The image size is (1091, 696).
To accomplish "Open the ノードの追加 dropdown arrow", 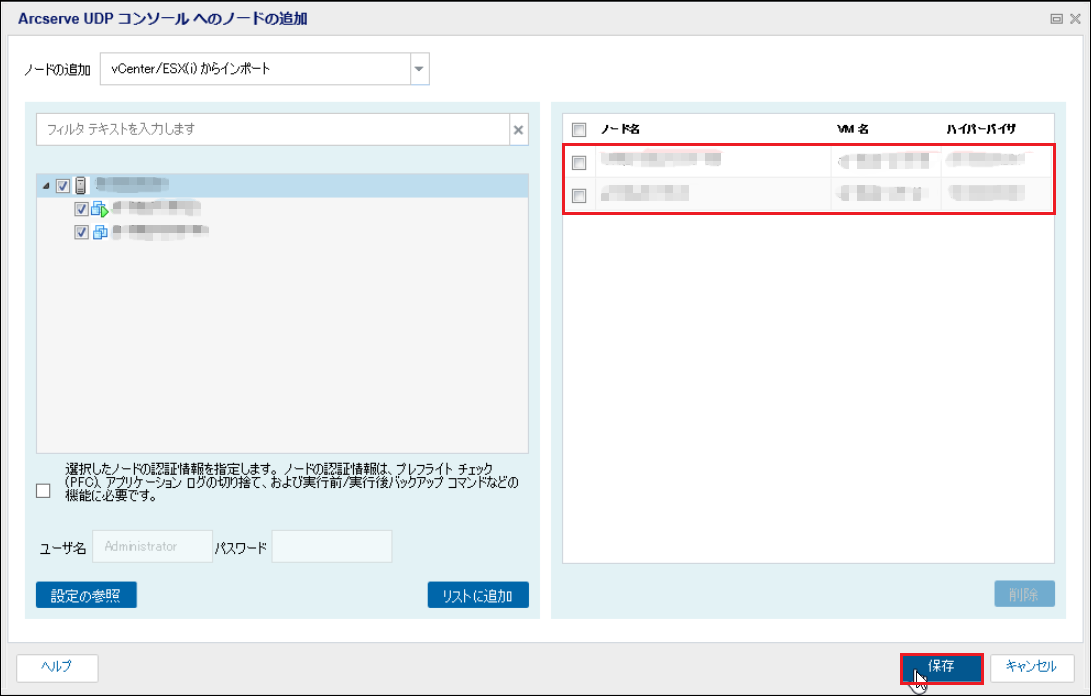I will click(420, 69).
